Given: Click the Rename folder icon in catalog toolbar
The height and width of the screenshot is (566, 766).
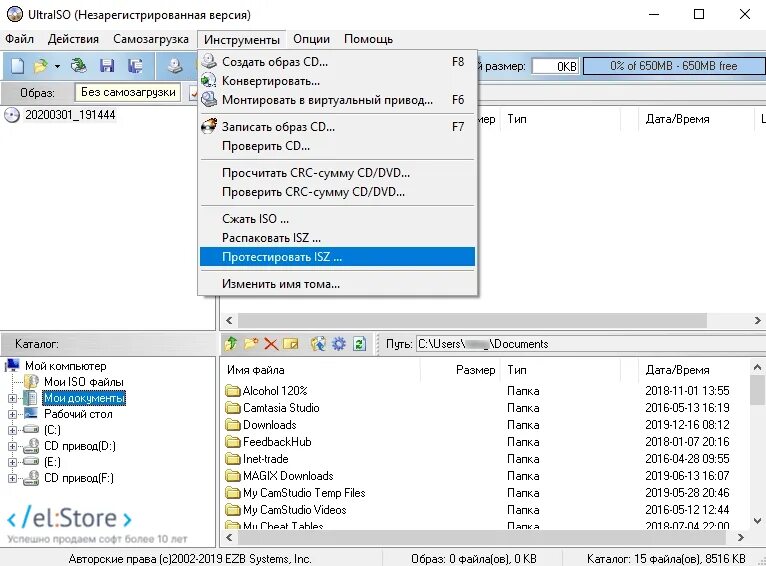Looking at the screenshot, I should [x=291, y=344].
